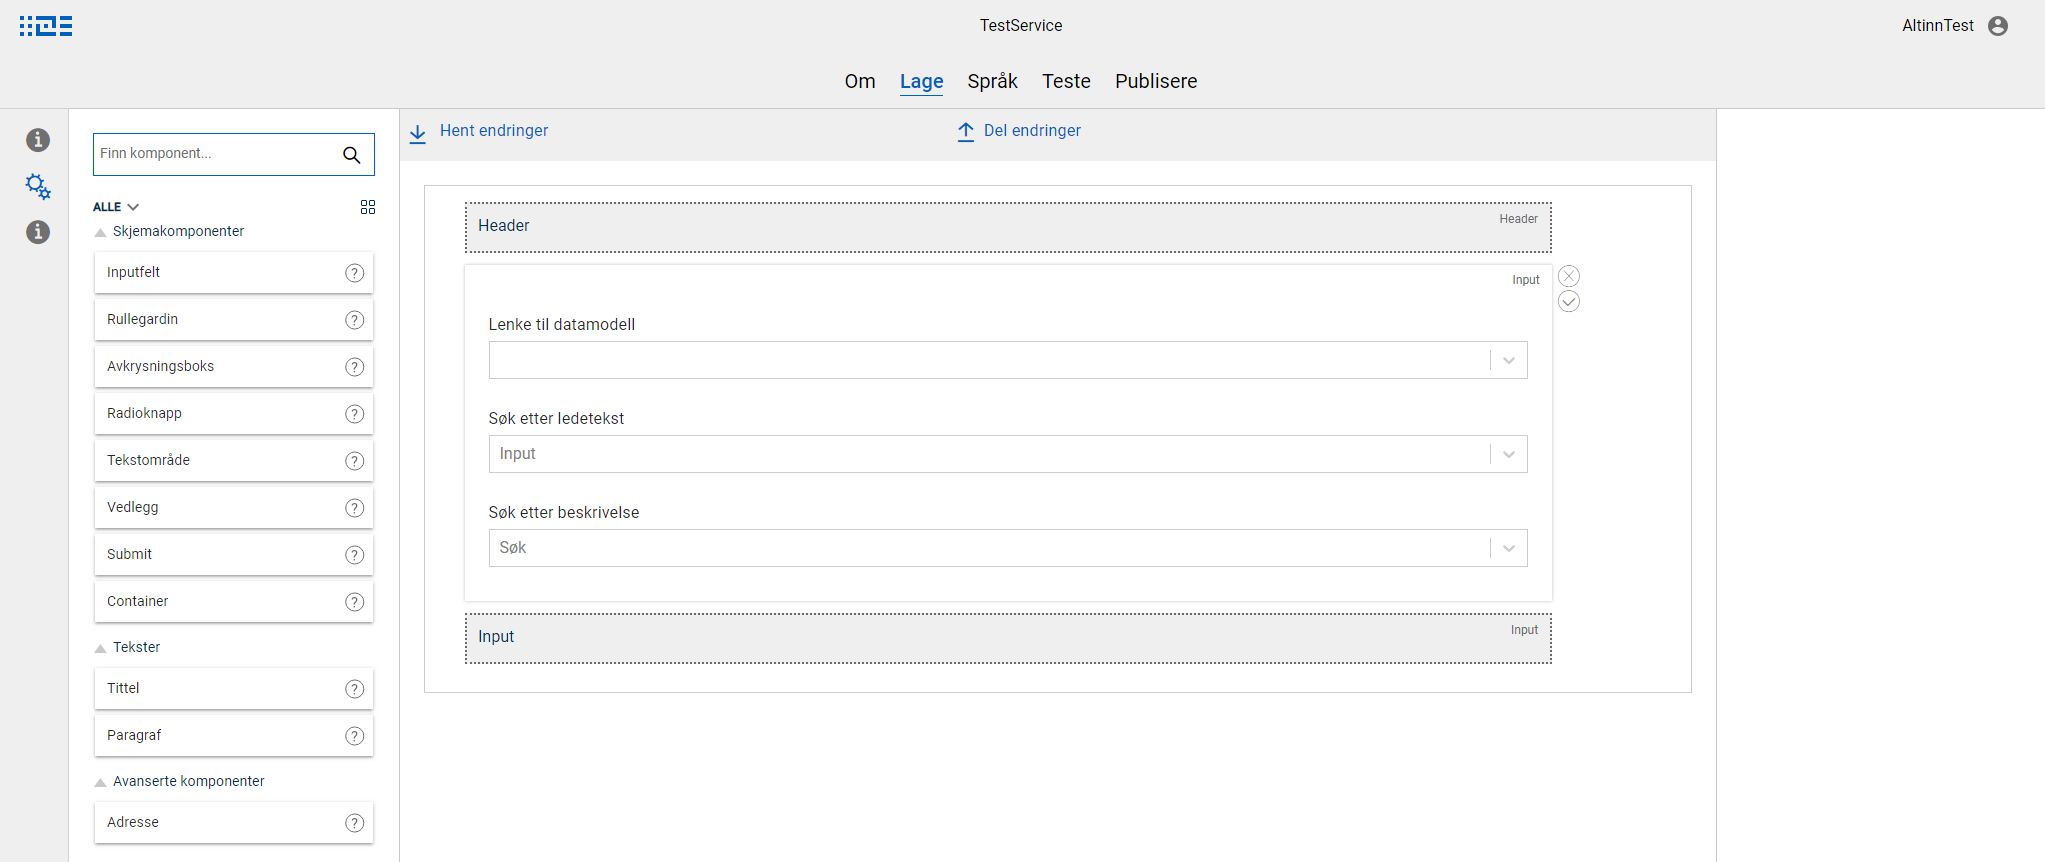Open the Teste tab
This screenshot has width=2045, height=862.
(x=1066, y=81)
